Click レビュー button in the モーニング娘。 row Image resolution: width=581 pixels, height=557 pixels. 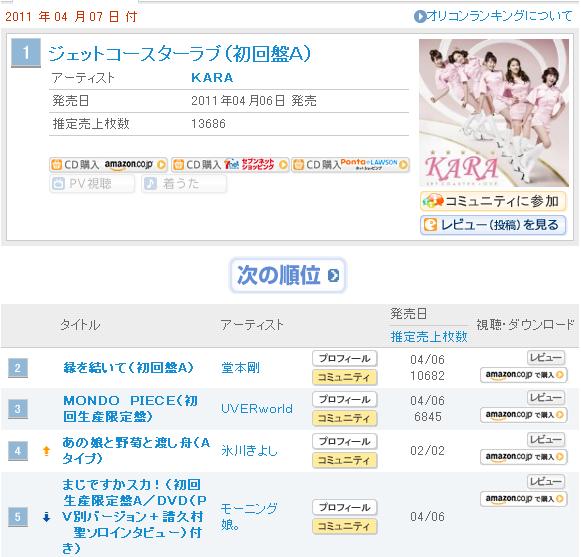click(546, 482)
